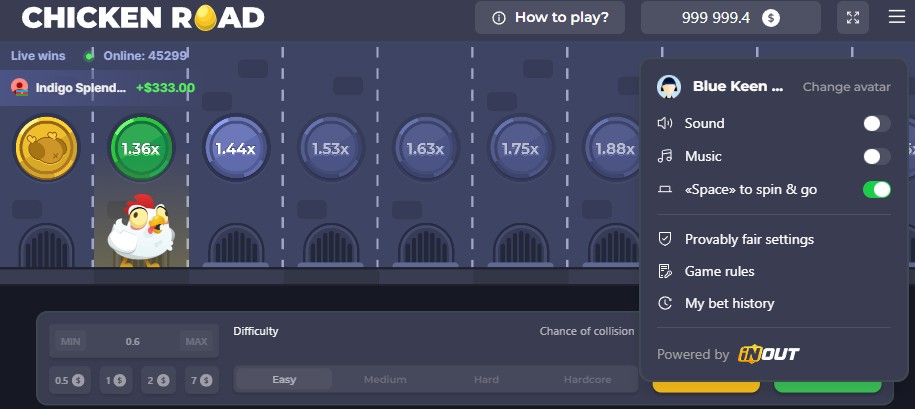The width and height of the screenshot is (915, 409).
Task: Toggle fullscreen mode icon
Action: [853, 18]
